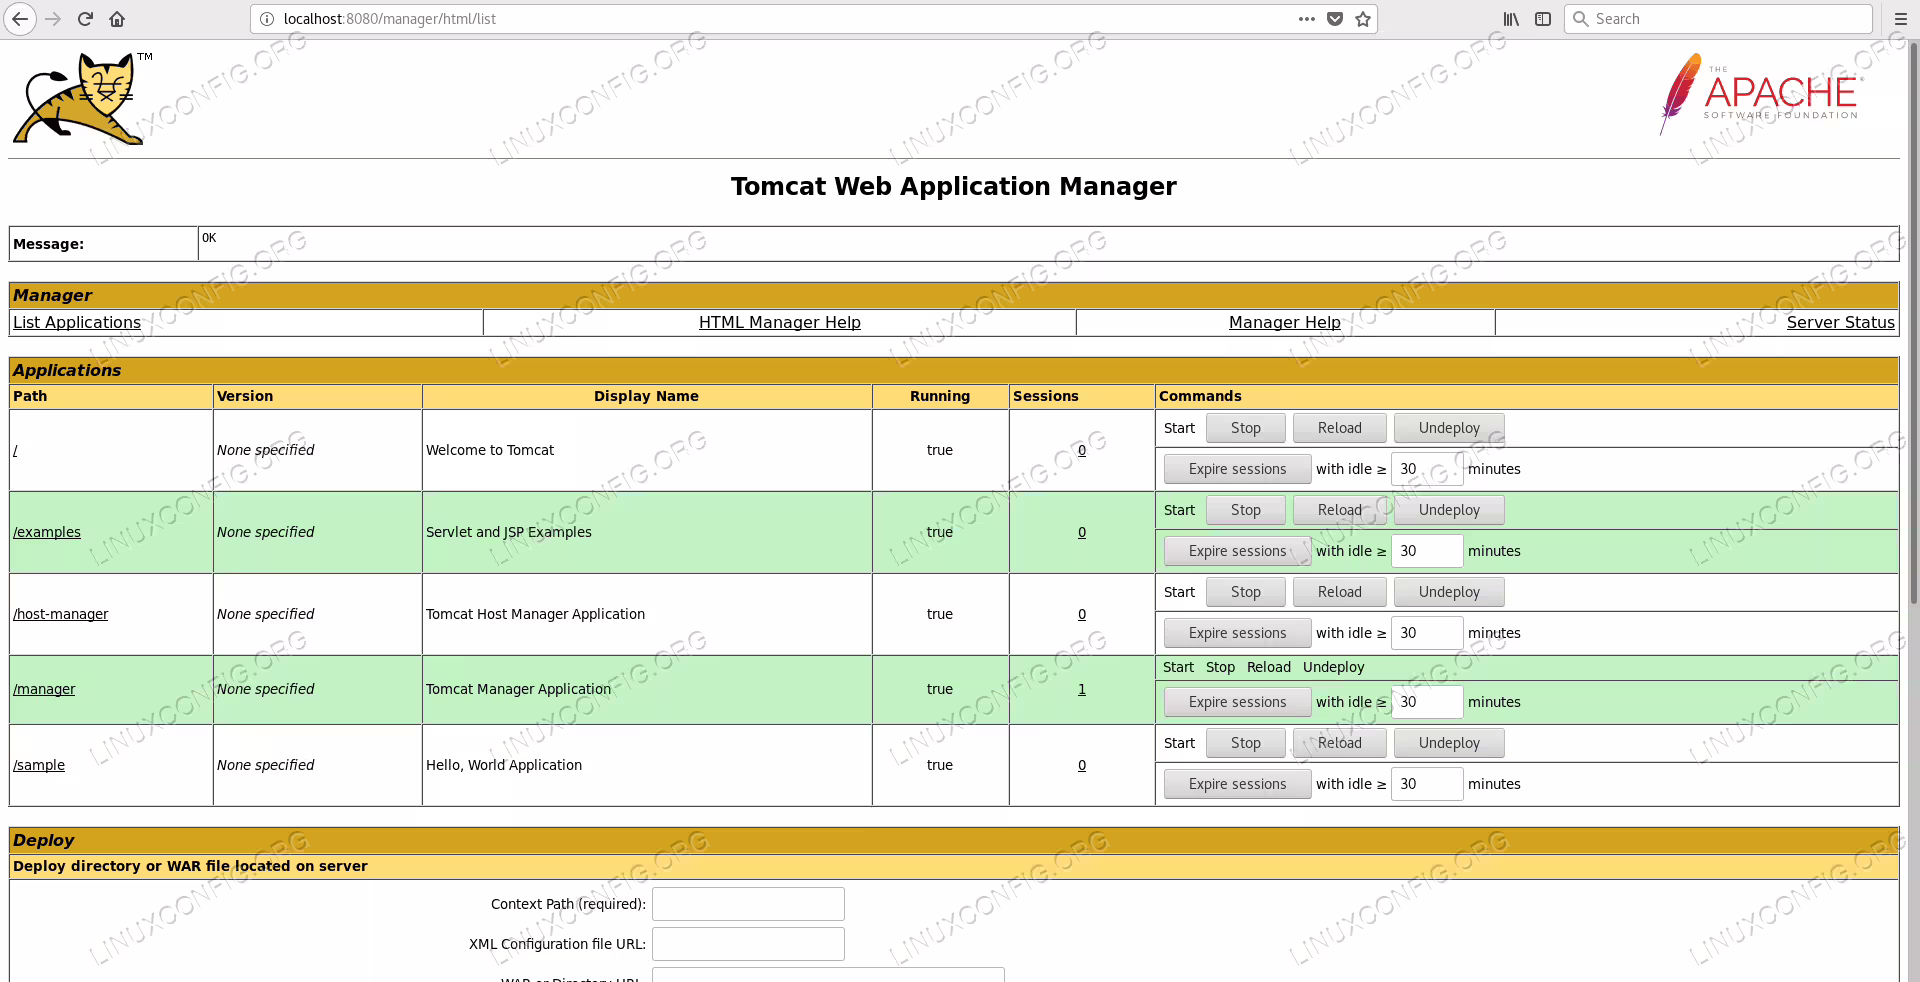This screenshot has height=982, width=1920.
Task: Select 'Welcome to Tomcat' display name text
Action: 490,450
